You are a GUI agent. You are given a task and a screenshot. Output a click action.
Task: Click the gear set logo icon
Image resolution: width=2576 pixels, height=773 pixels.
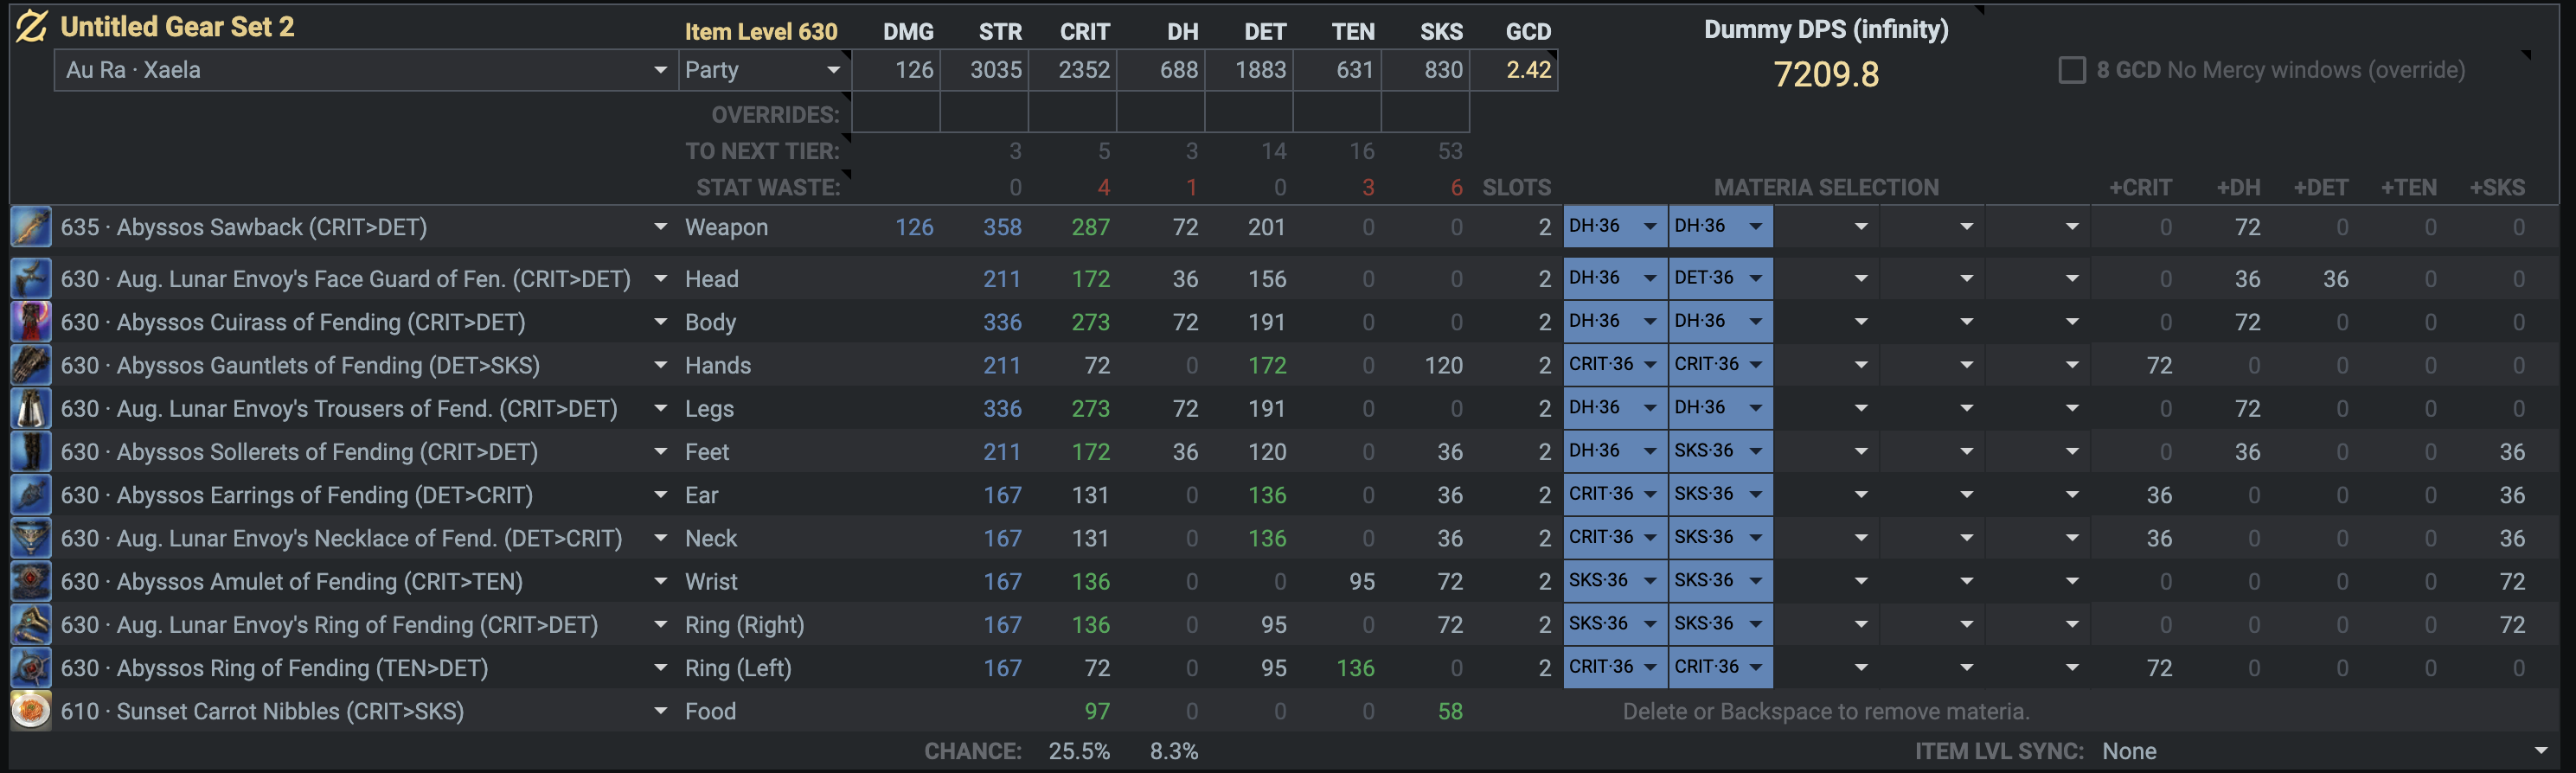point(30,27)
